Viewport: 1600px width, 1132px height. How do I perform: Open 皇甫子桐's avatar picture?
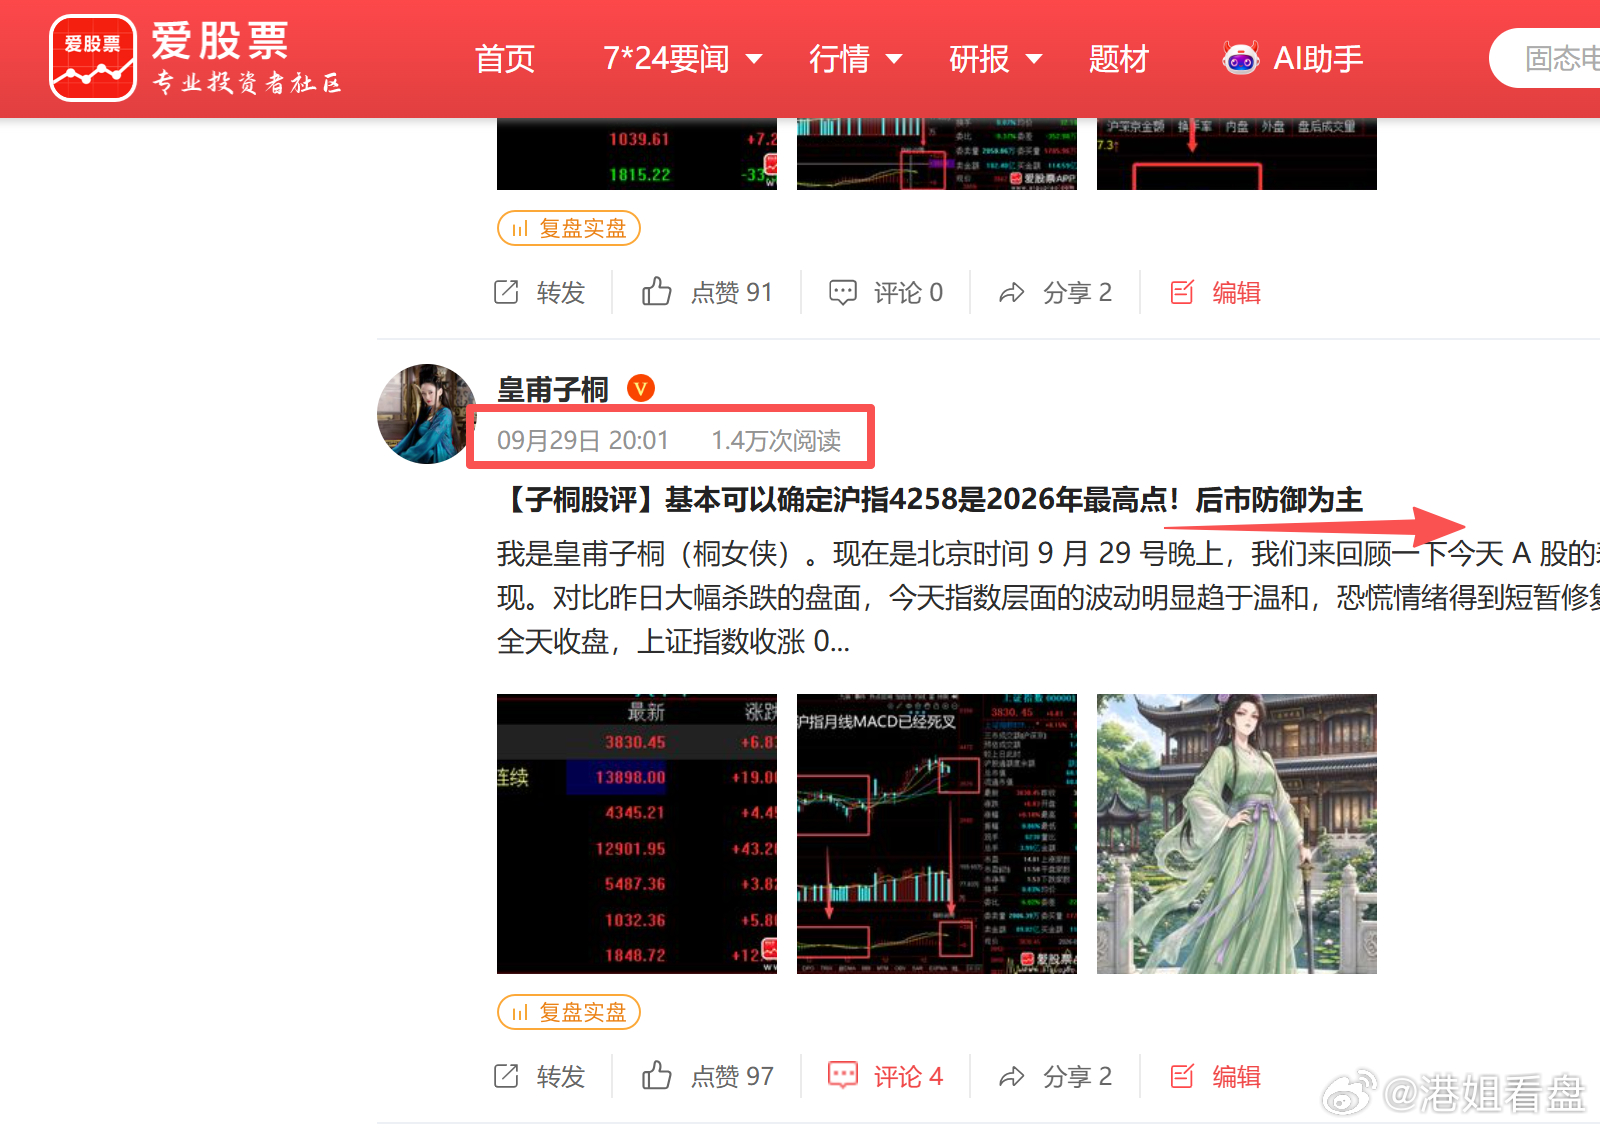click(x=427, y=414)
